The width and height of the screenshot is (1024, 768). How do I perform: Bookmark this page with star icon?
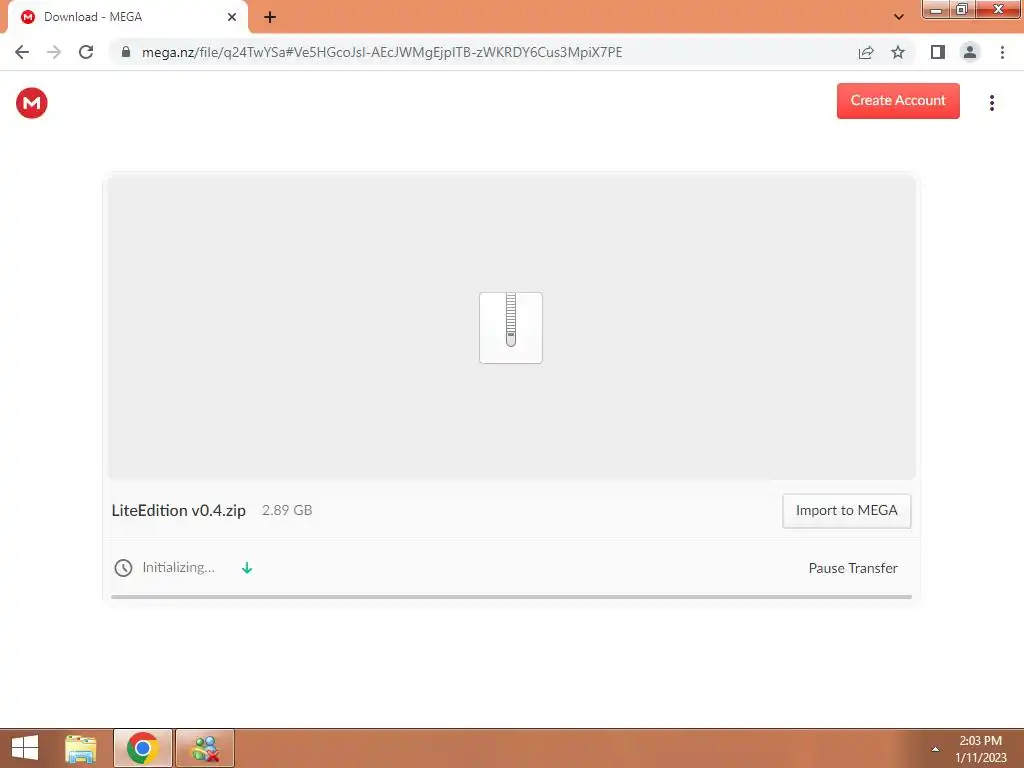[x=898, y=52]
